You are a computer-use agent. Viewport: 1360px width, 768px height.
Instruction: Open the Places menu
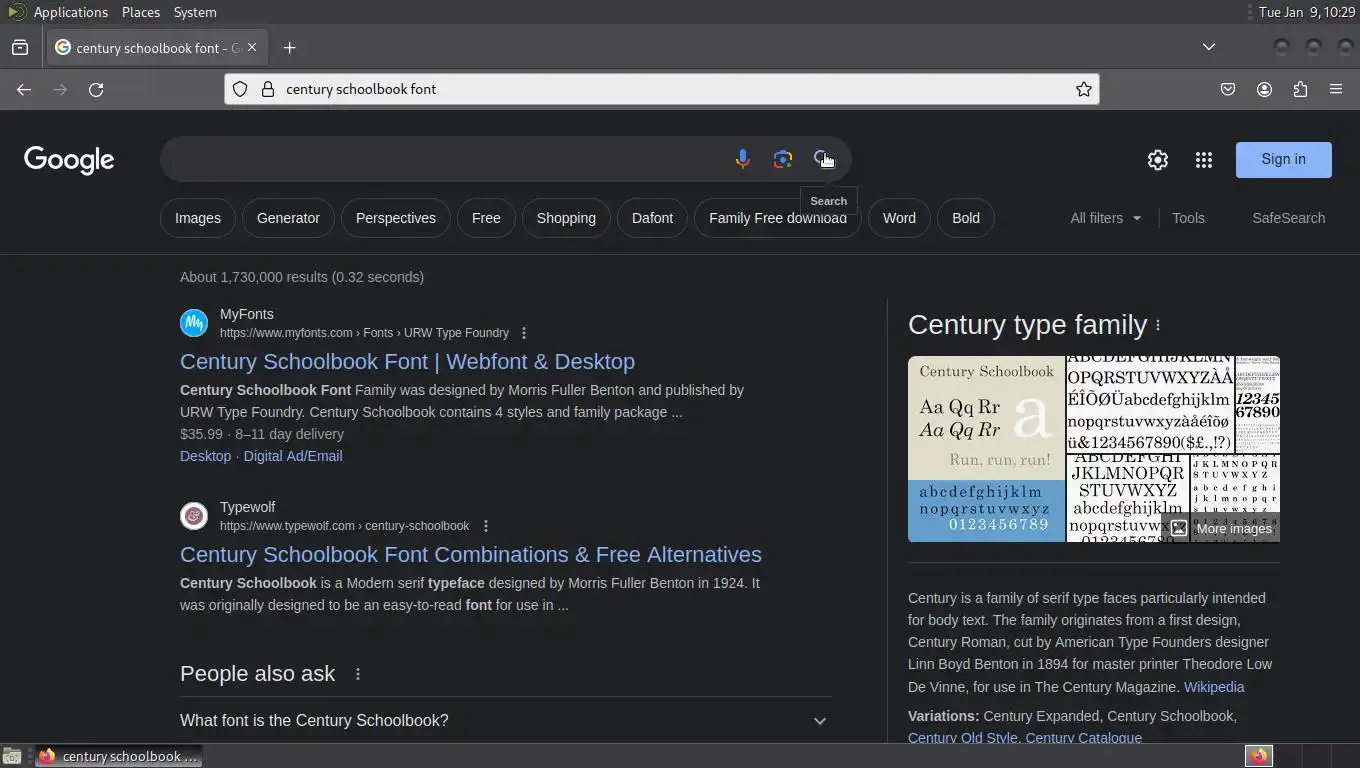click(141, 12)
